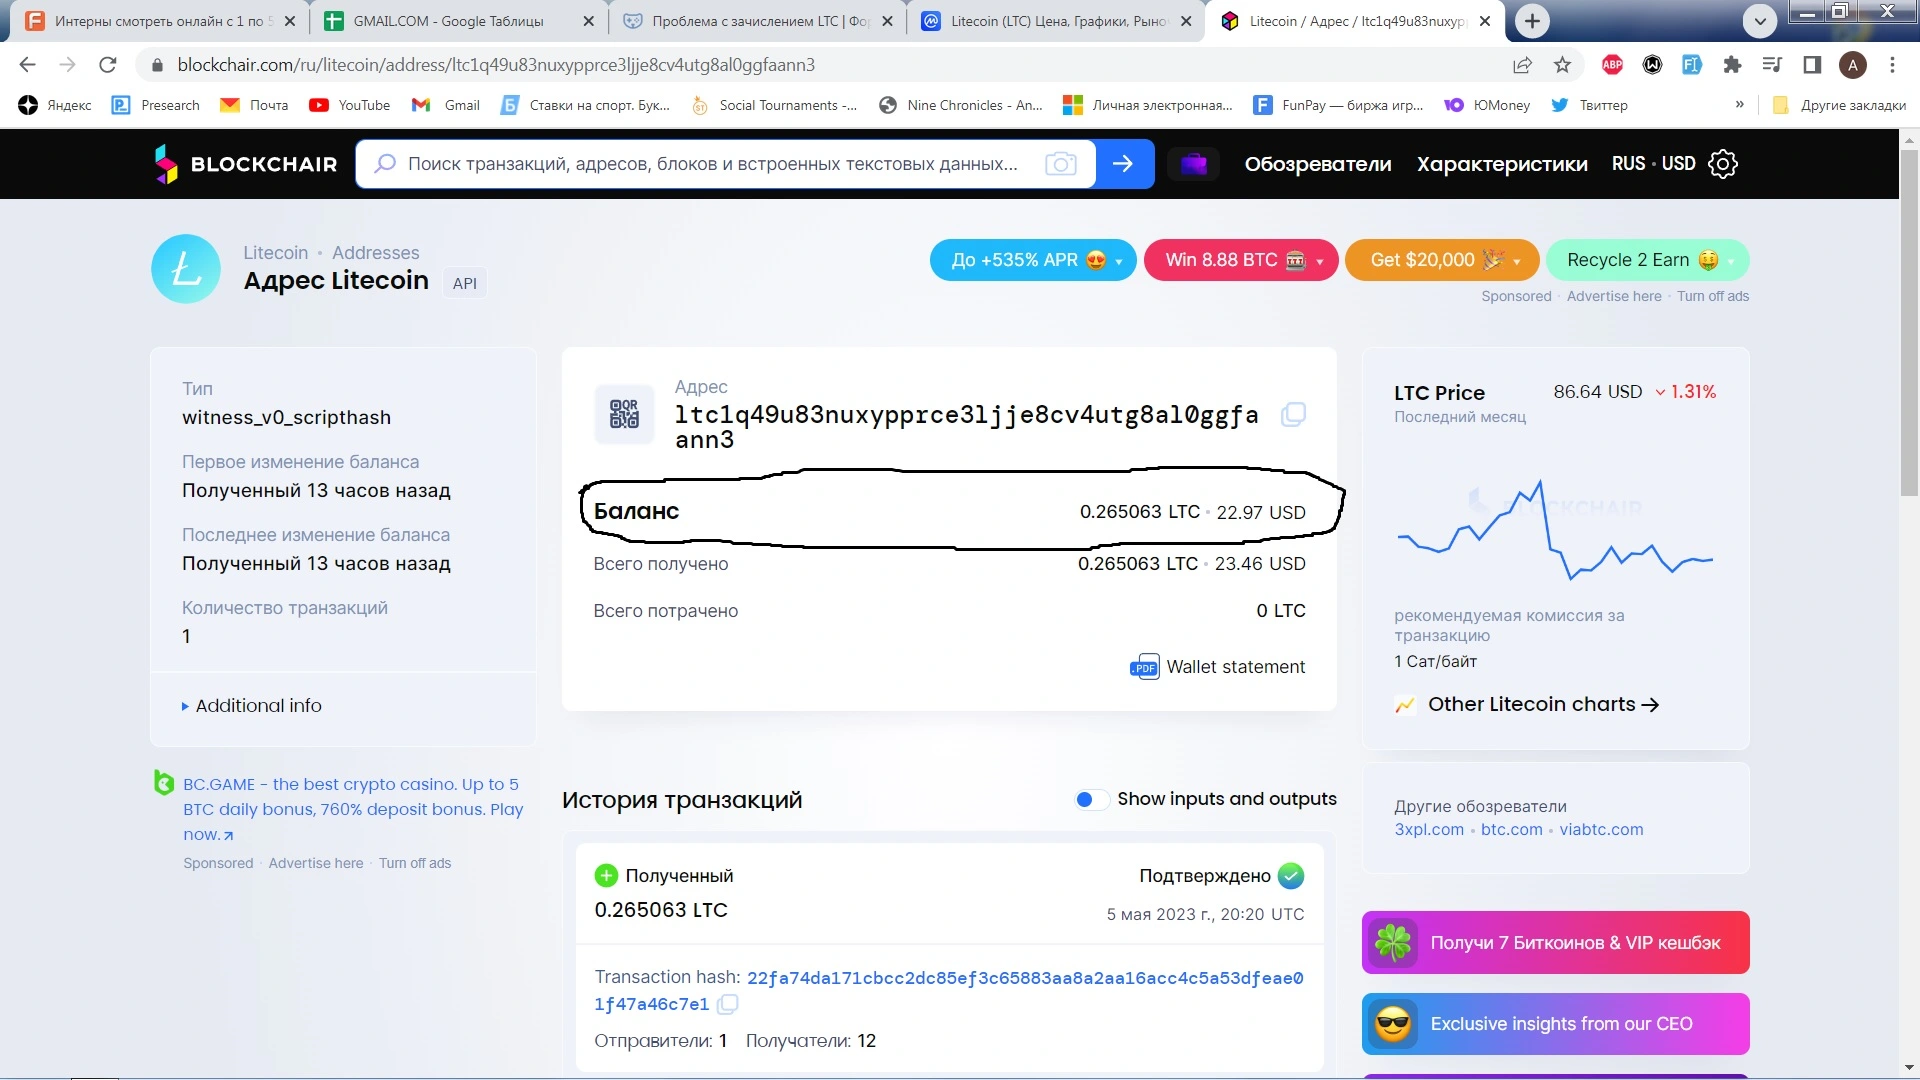Viewport: 1920px width, 1080px height.
Task: Toggle the browser side panel icon
Action: click(x=1812, y=65)
